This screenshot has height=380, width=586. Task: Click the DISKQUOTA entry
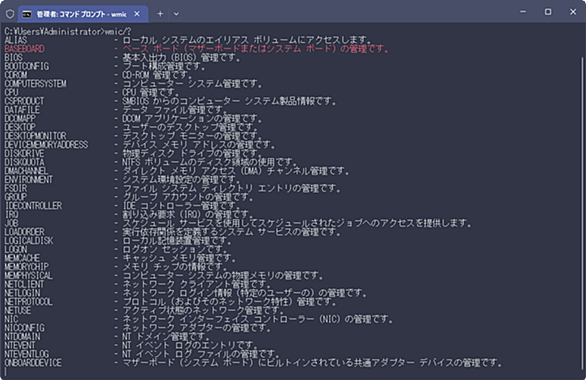click(24, 162)
